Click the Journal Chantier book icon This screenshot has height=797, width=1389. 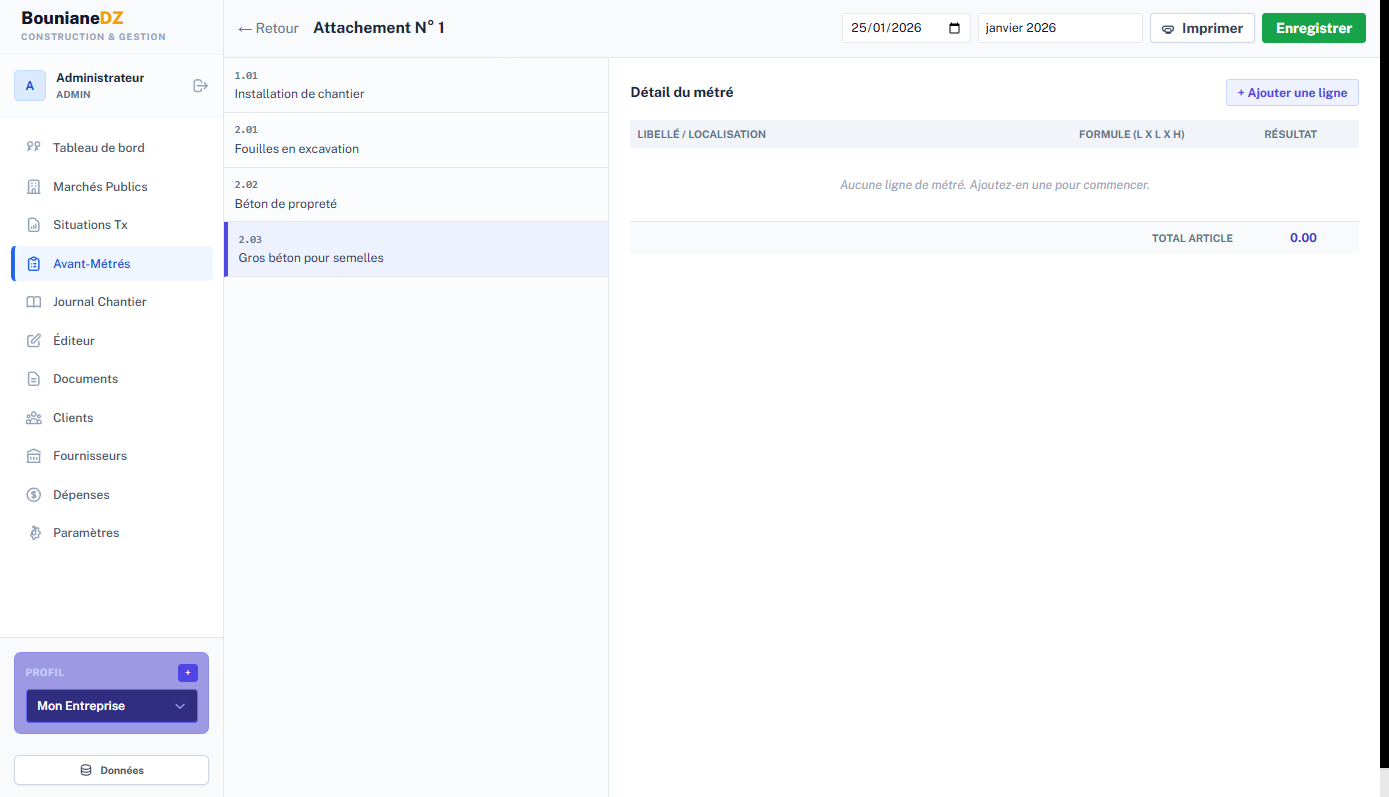click(x=34, y=302)
